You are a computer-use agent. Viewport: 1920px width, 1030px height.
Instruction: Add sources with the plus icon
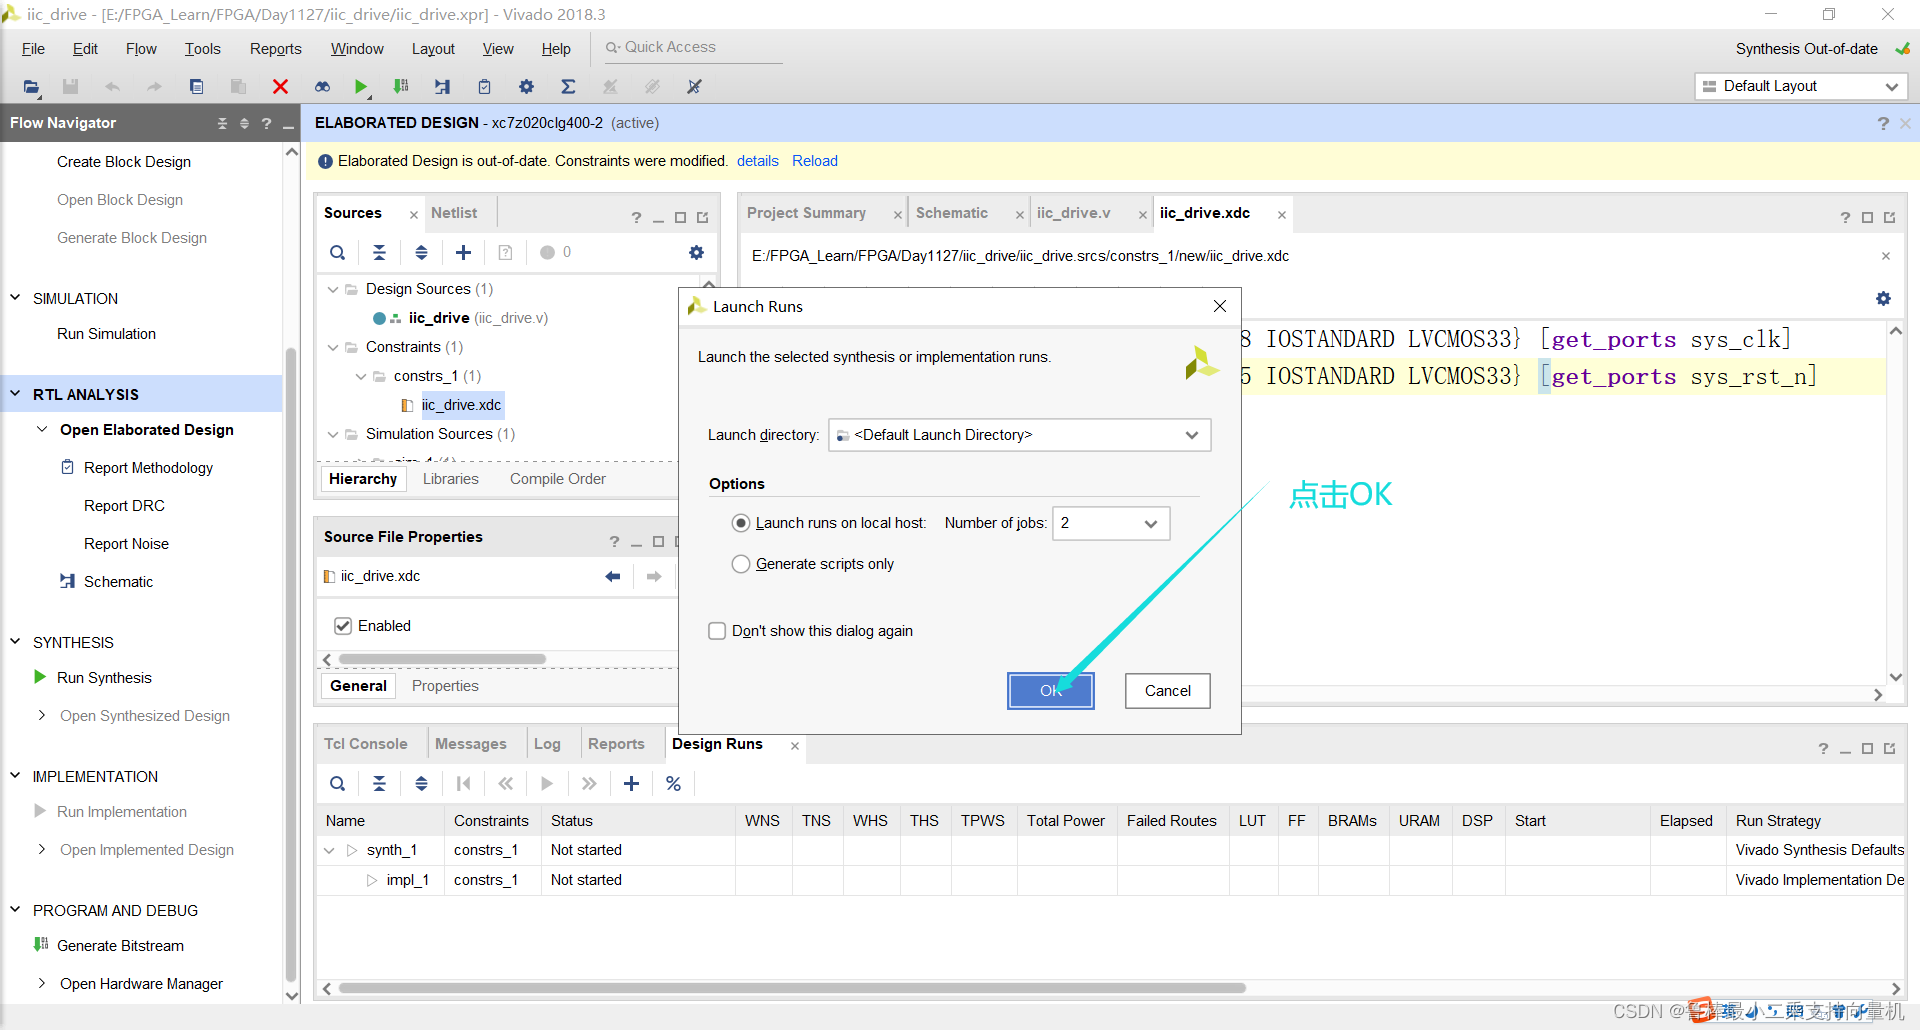coord(463,253)
